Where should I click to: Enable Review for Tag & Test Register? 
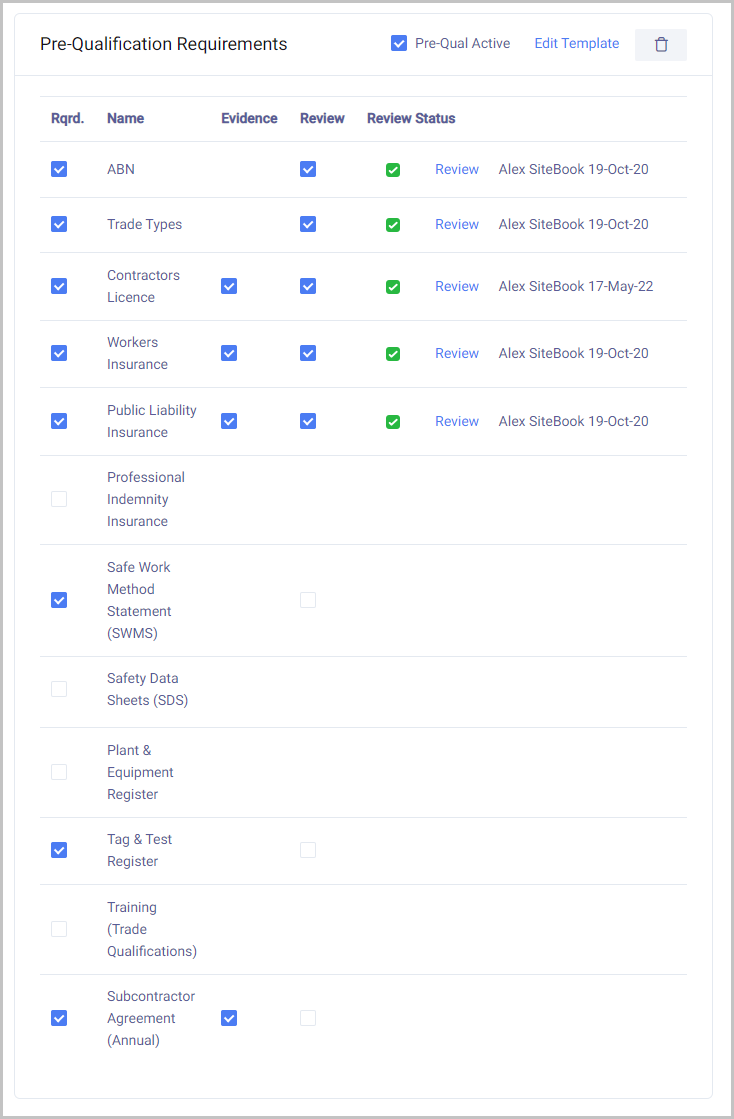coord(308,850)
